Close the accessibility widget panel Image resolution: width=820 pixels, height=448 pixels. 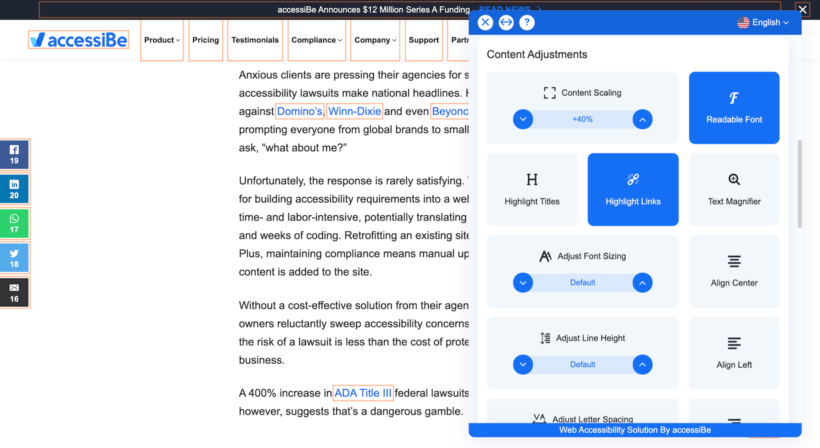pyautogui.click(x=485, y=22)
